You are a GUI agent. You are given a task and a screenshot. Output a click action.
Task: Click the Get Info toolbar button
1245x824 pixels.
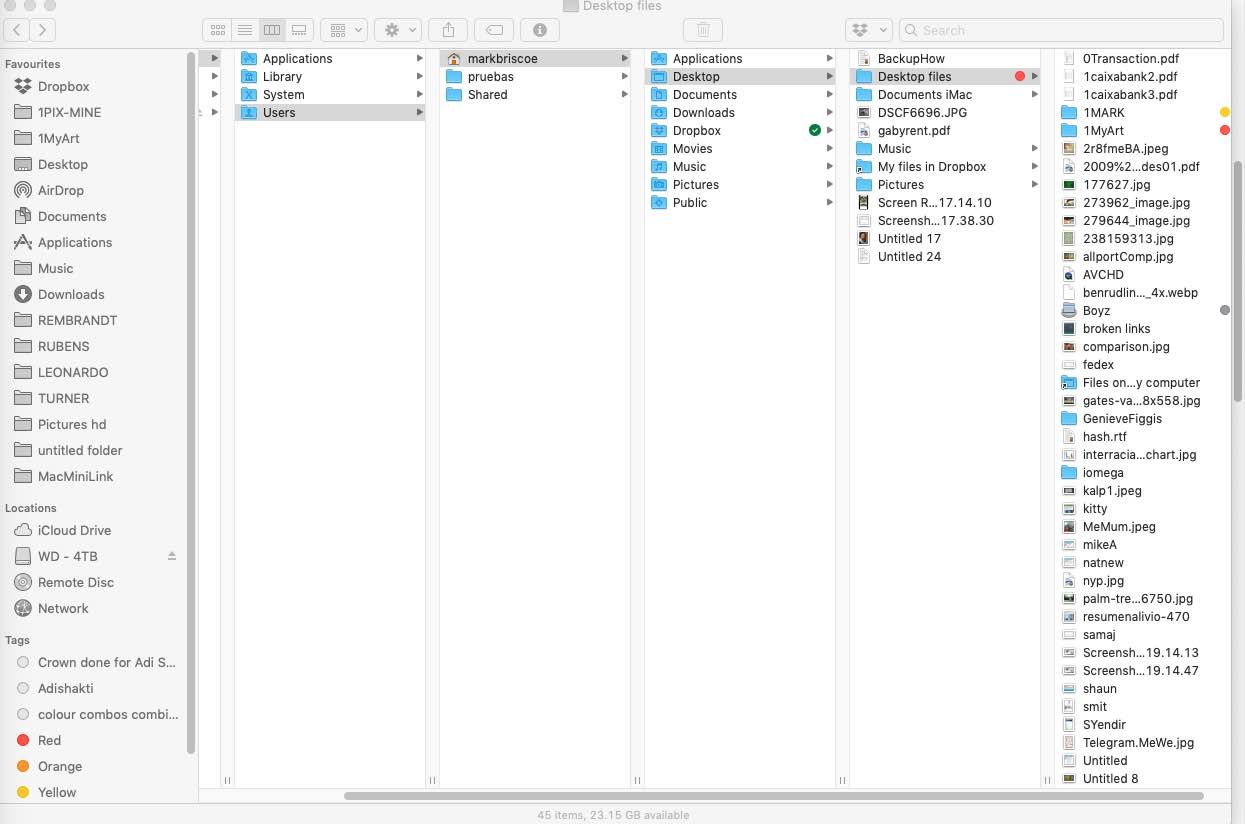click(540, 30)
